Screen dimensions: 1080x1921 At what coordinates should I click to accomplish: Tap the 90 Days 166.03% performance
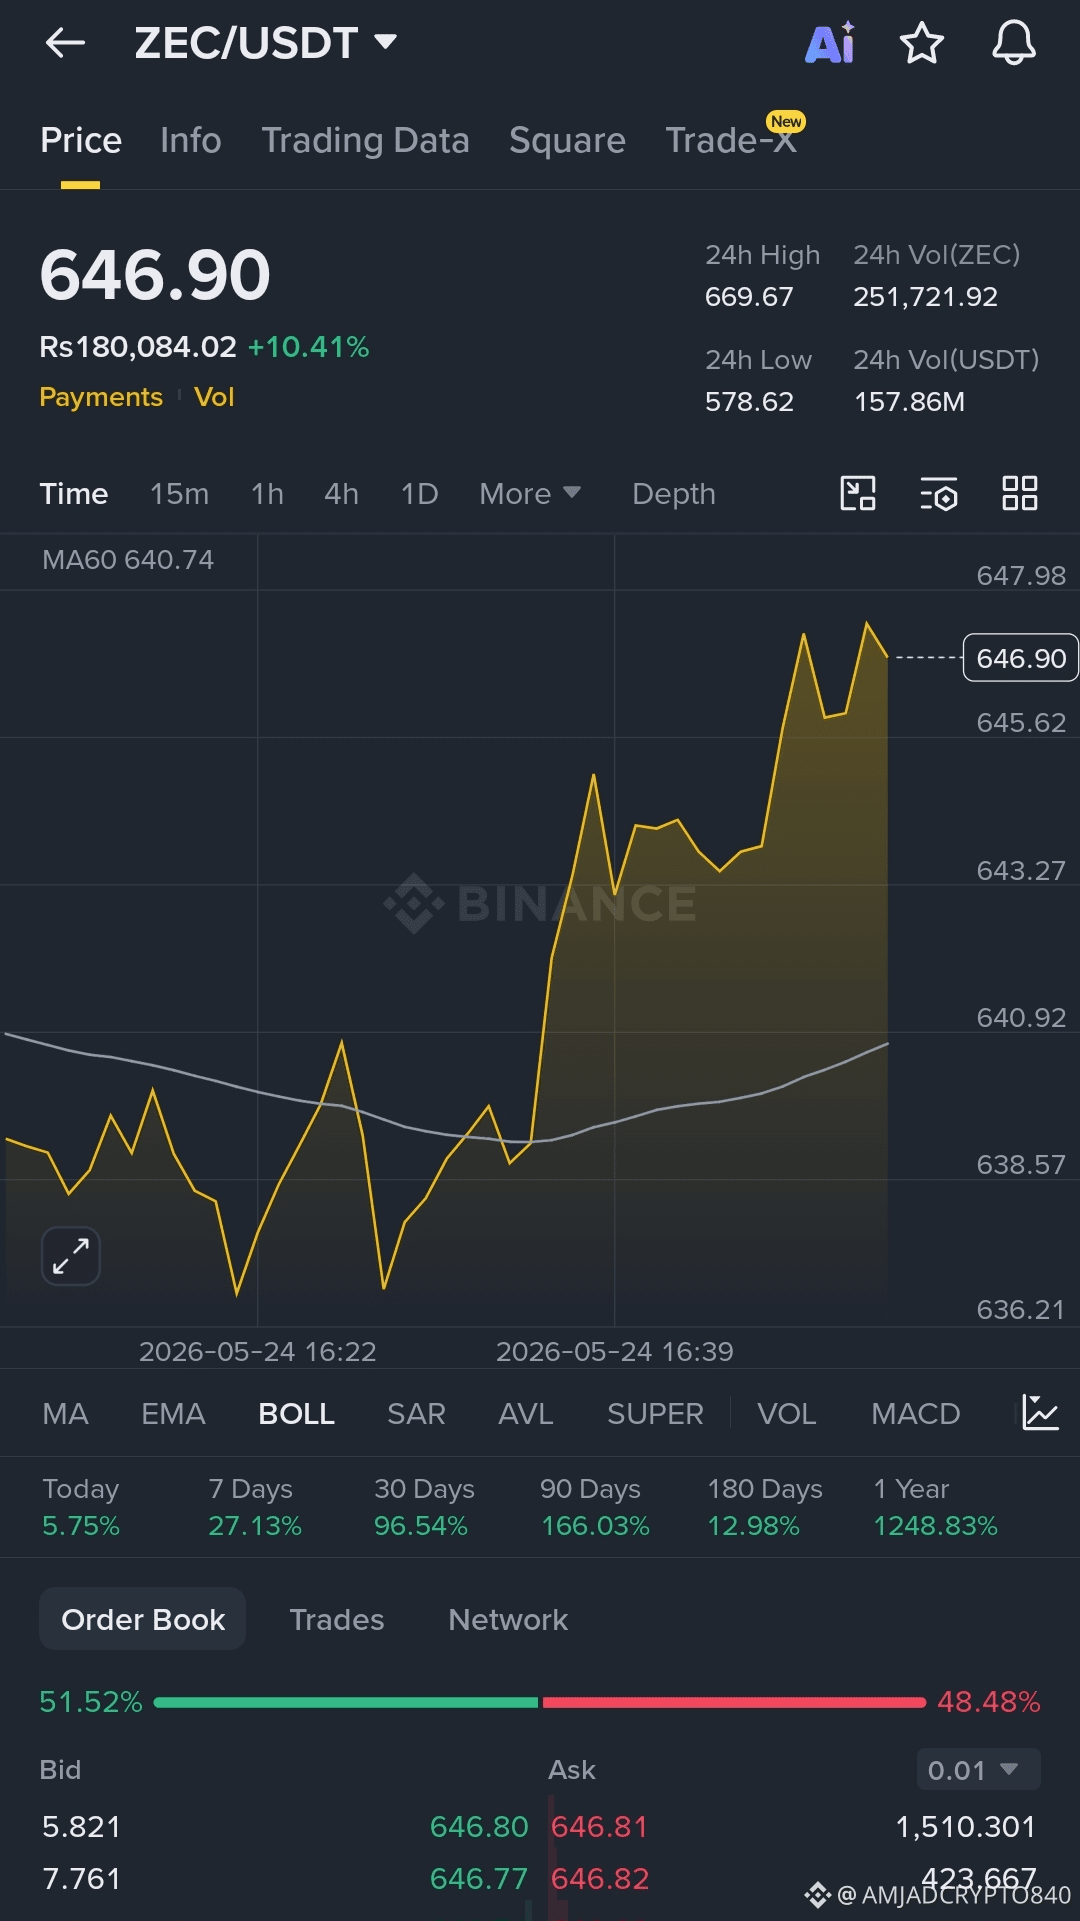[x=595, y=1507]
